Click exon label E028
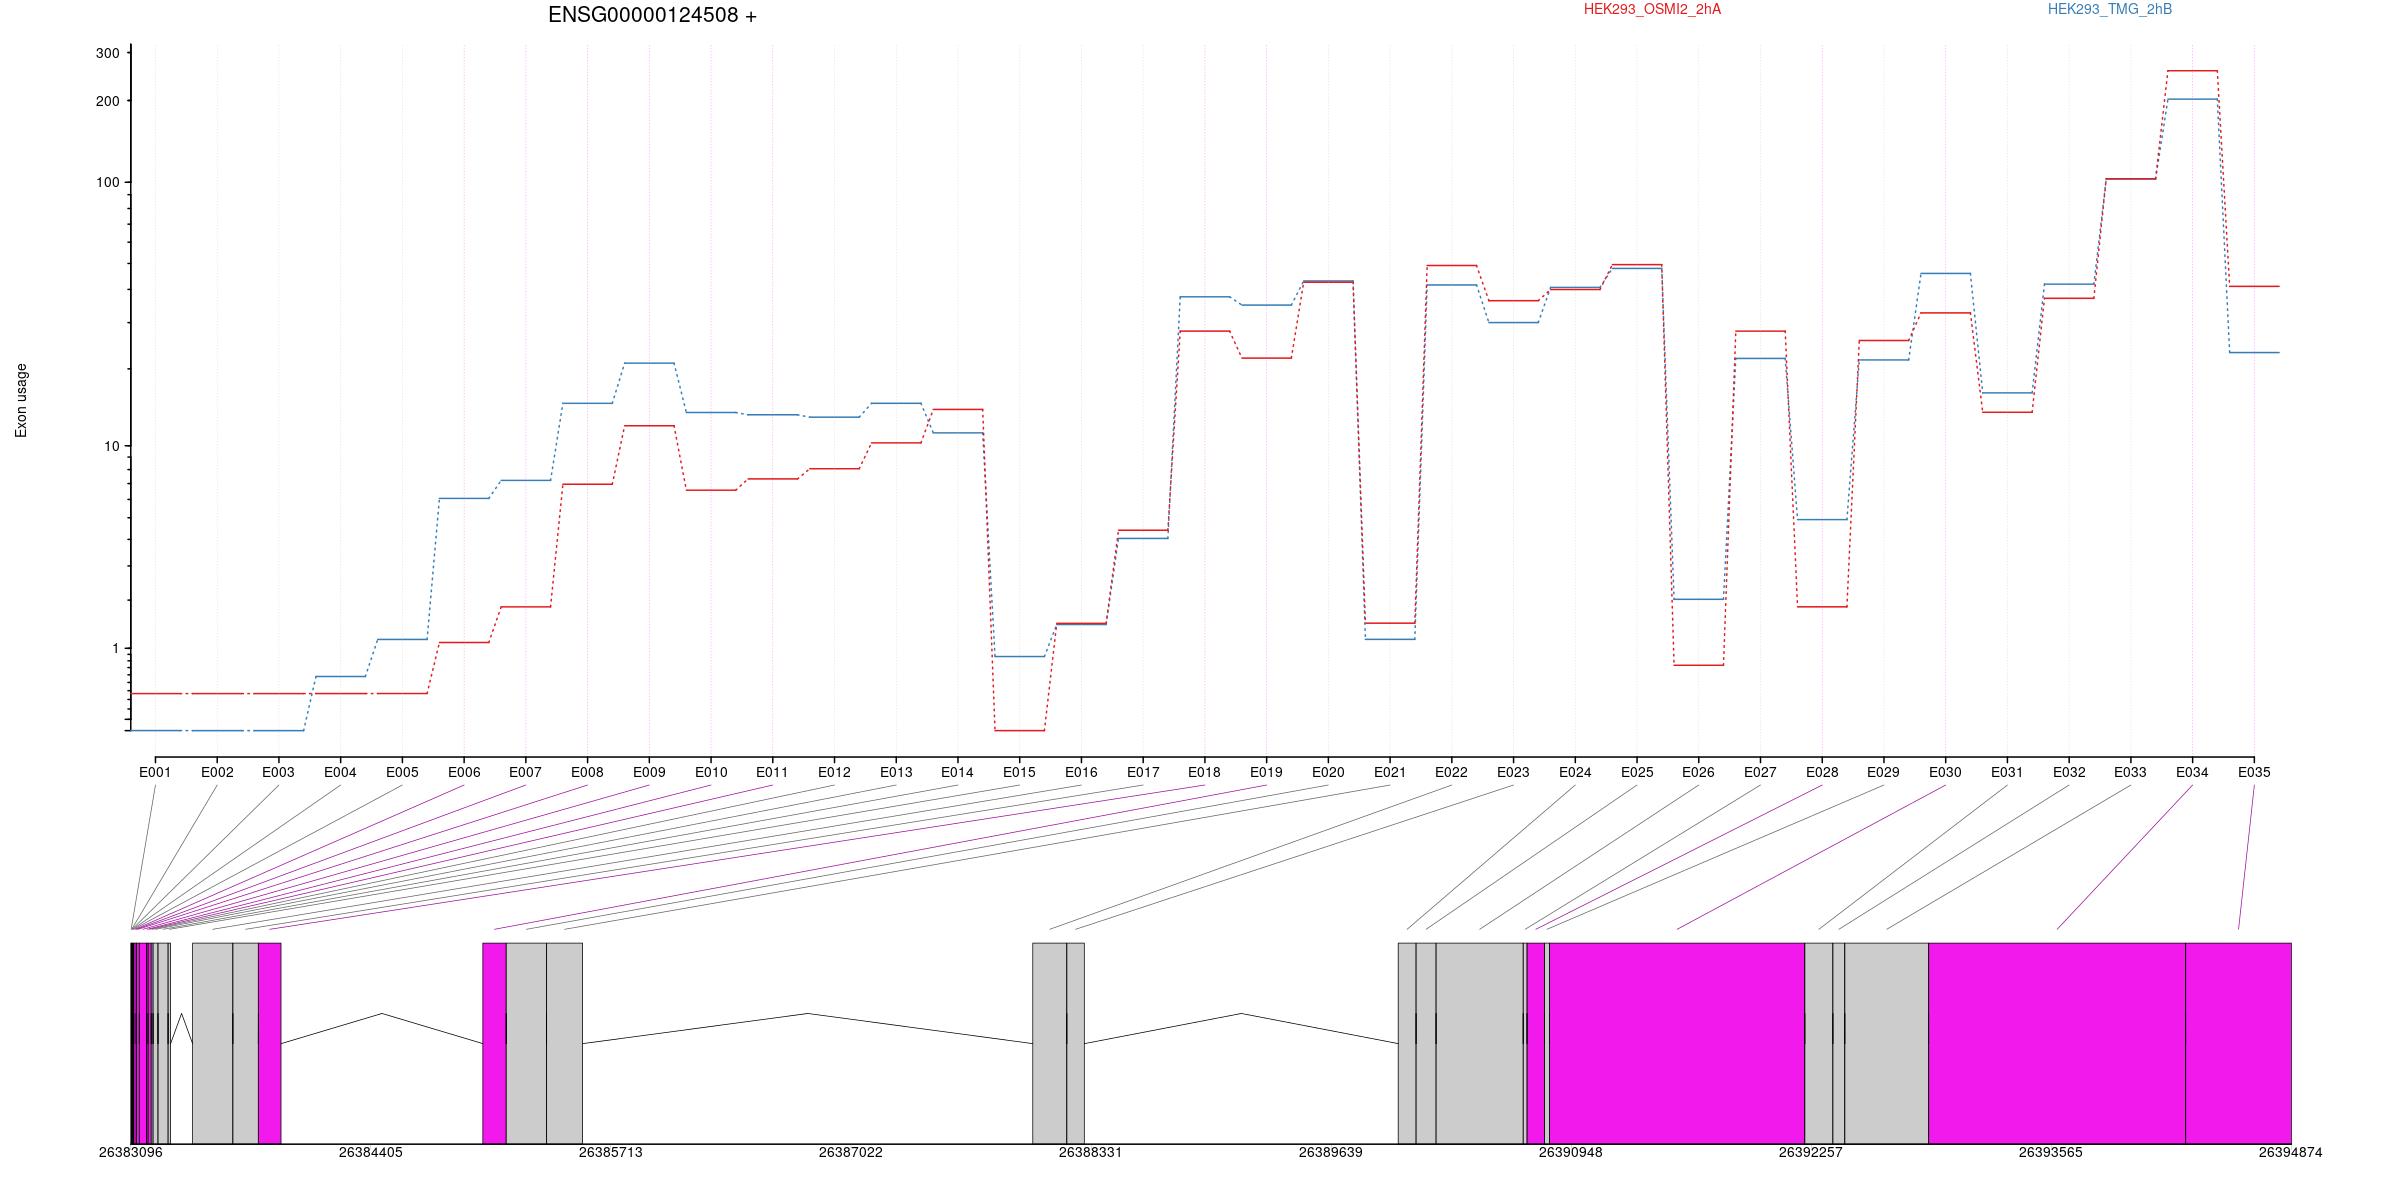The image size is (2400, 1200). click(1822, 772)
